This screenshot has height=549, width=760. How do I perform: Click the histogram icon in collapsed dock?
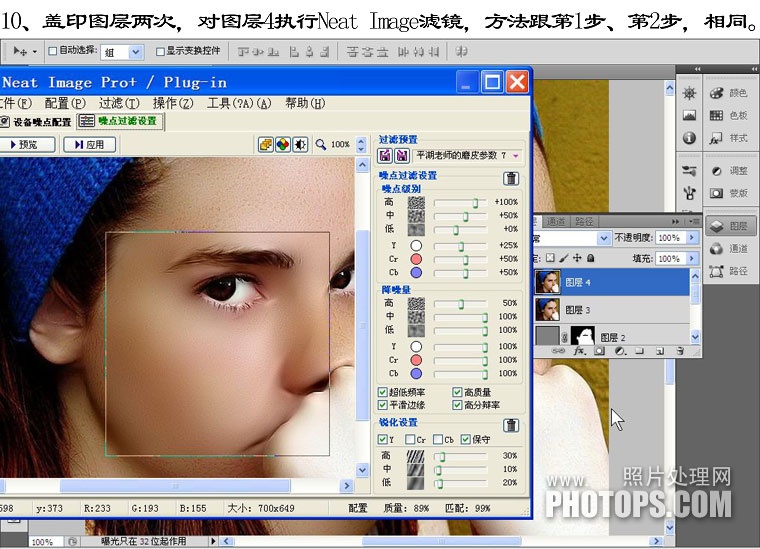[x=689, y=115]
